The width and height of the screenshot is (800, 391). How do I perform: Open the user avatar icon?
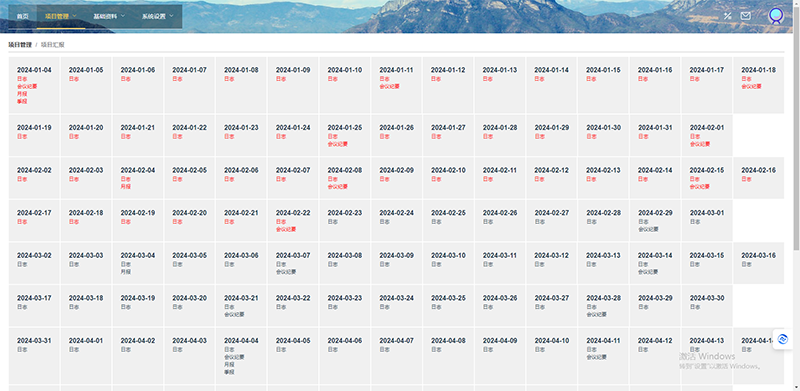click(x=776, y=16)
